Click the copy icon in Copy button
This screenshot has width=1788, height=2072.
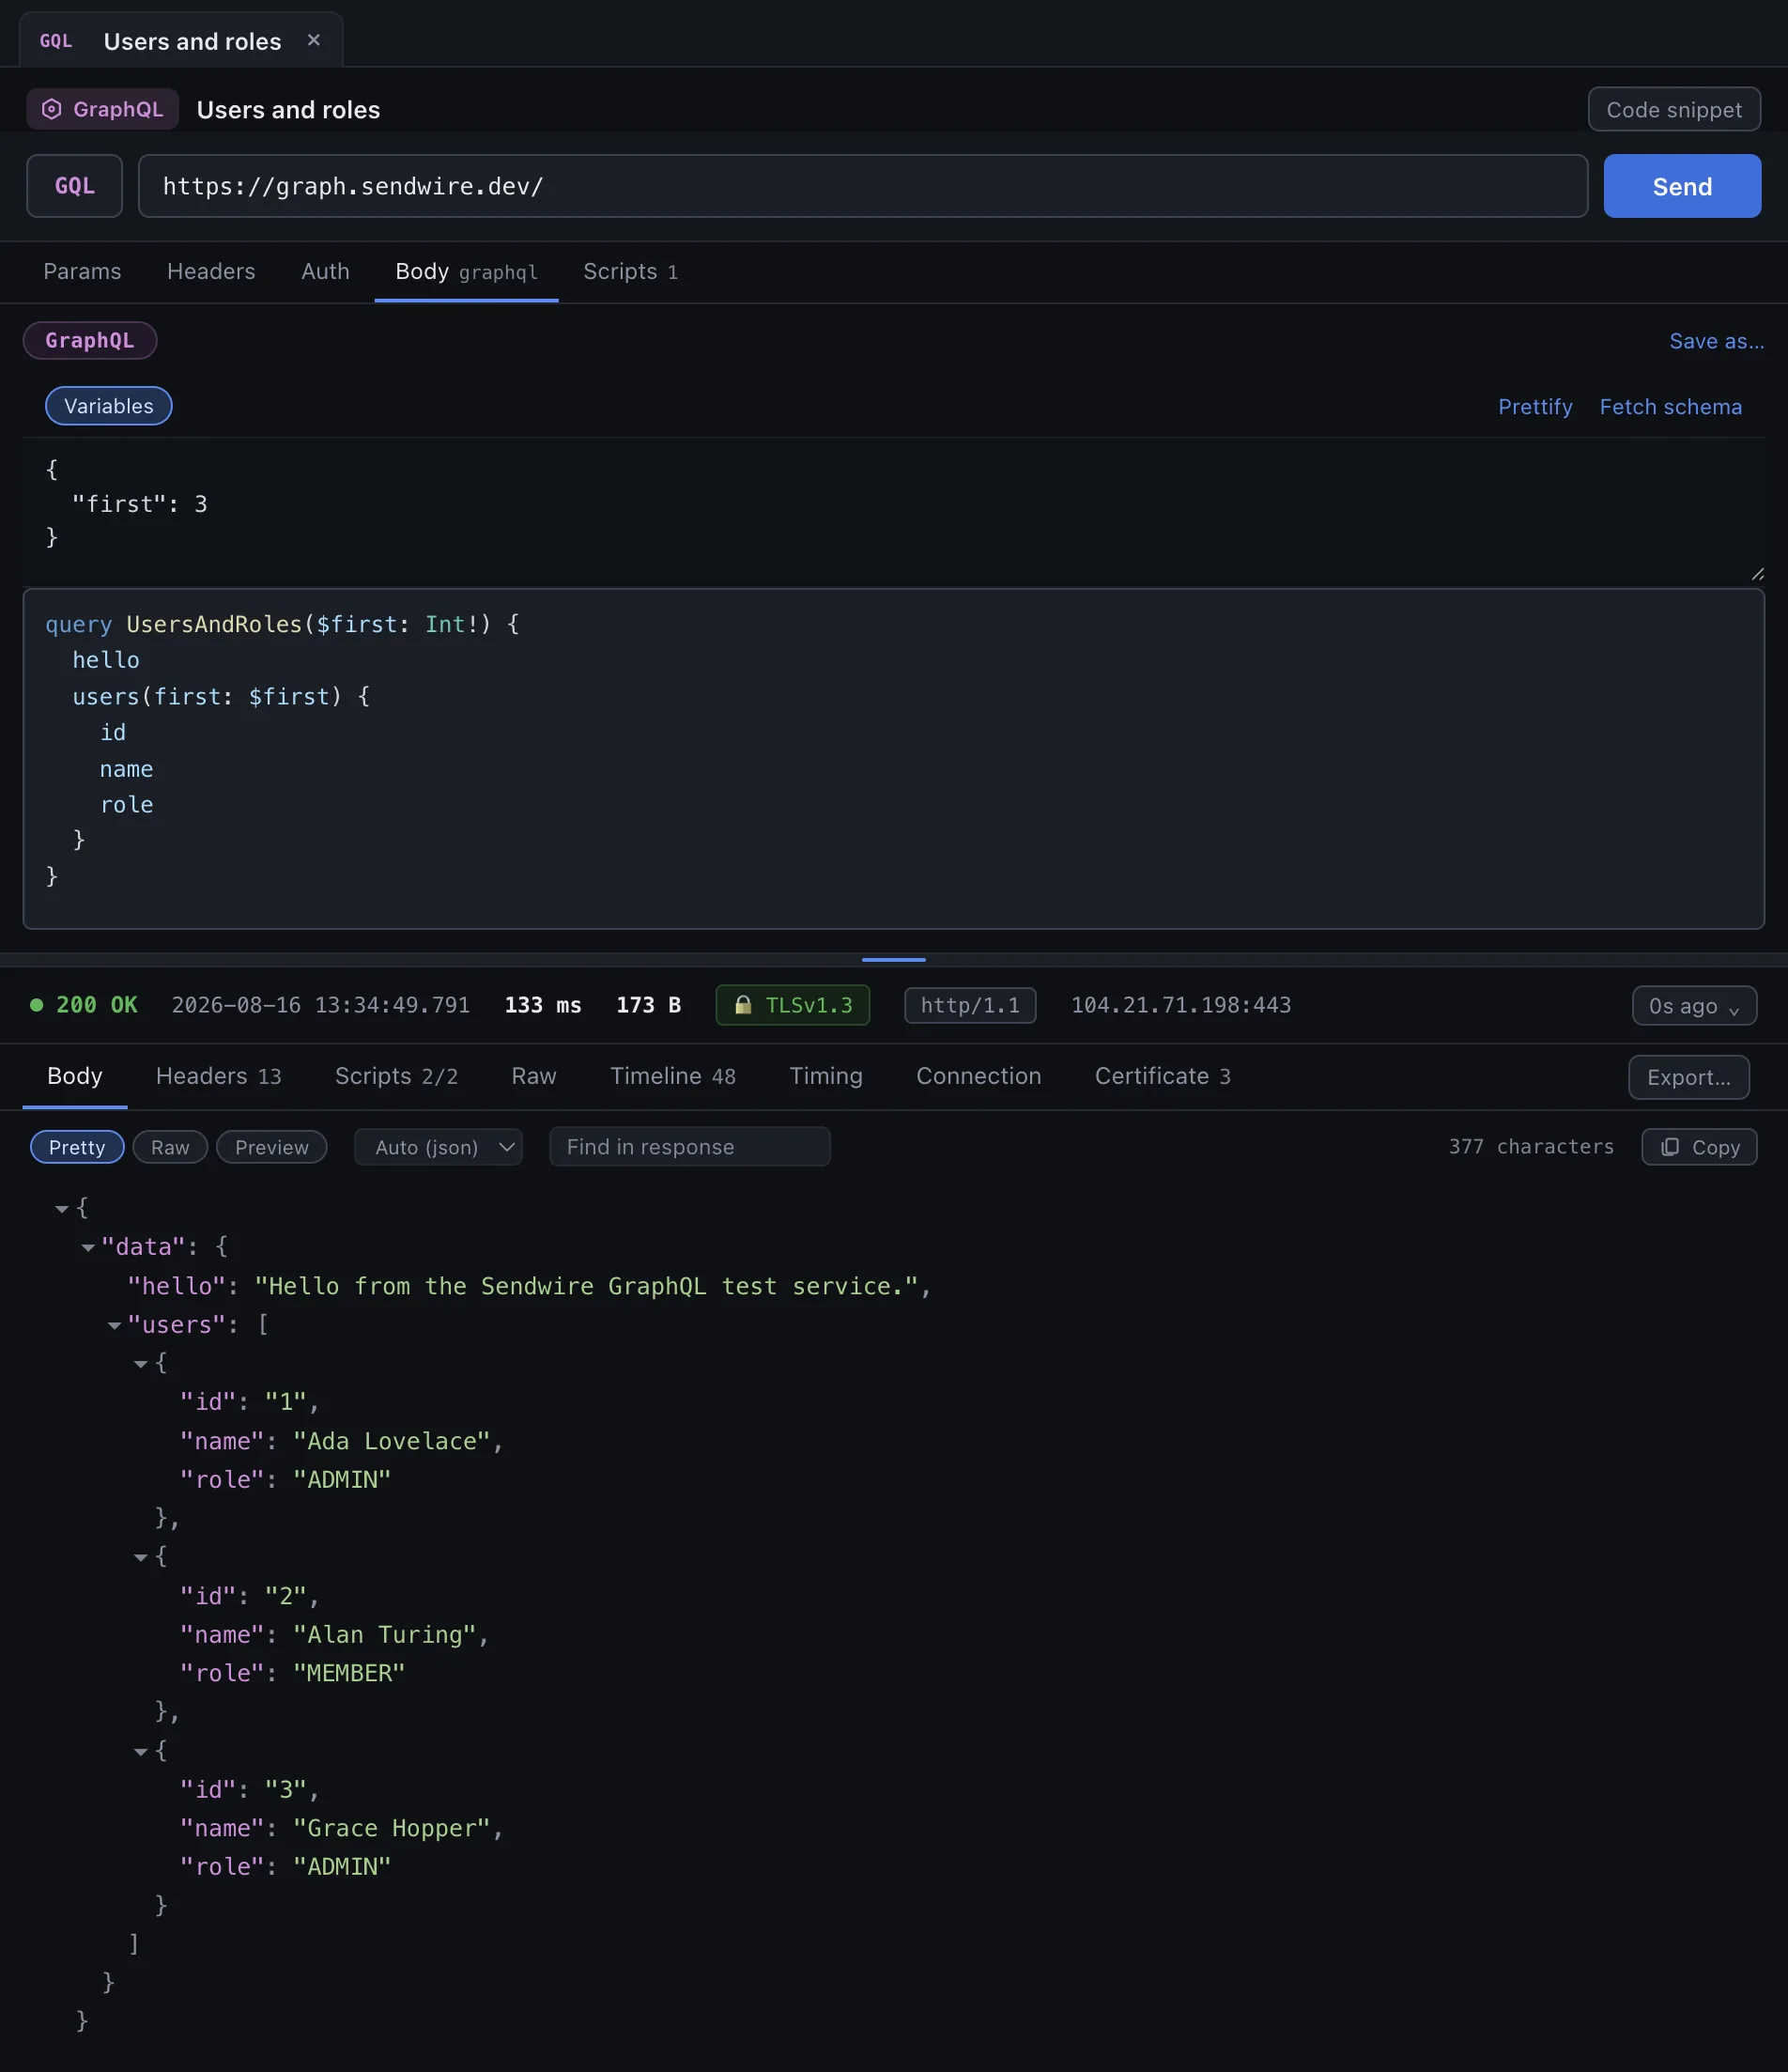click(x=1670, y=1147)
